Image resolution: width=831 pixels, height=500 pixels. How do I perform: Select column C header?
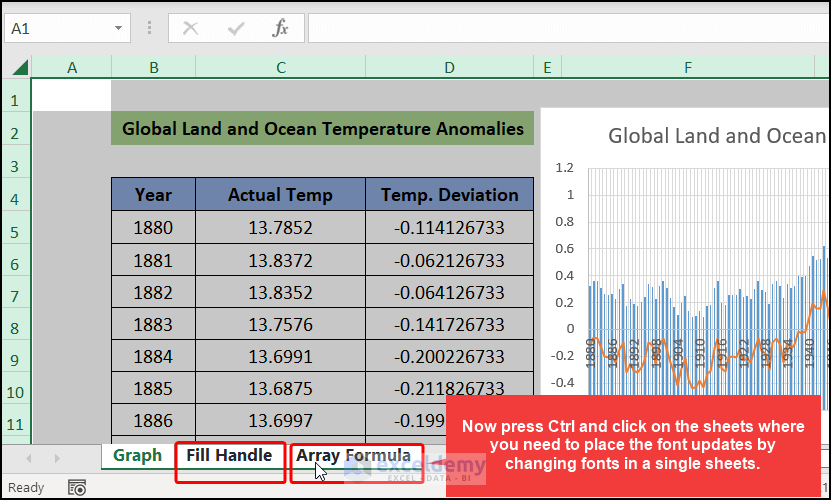(x=281, y=67)
